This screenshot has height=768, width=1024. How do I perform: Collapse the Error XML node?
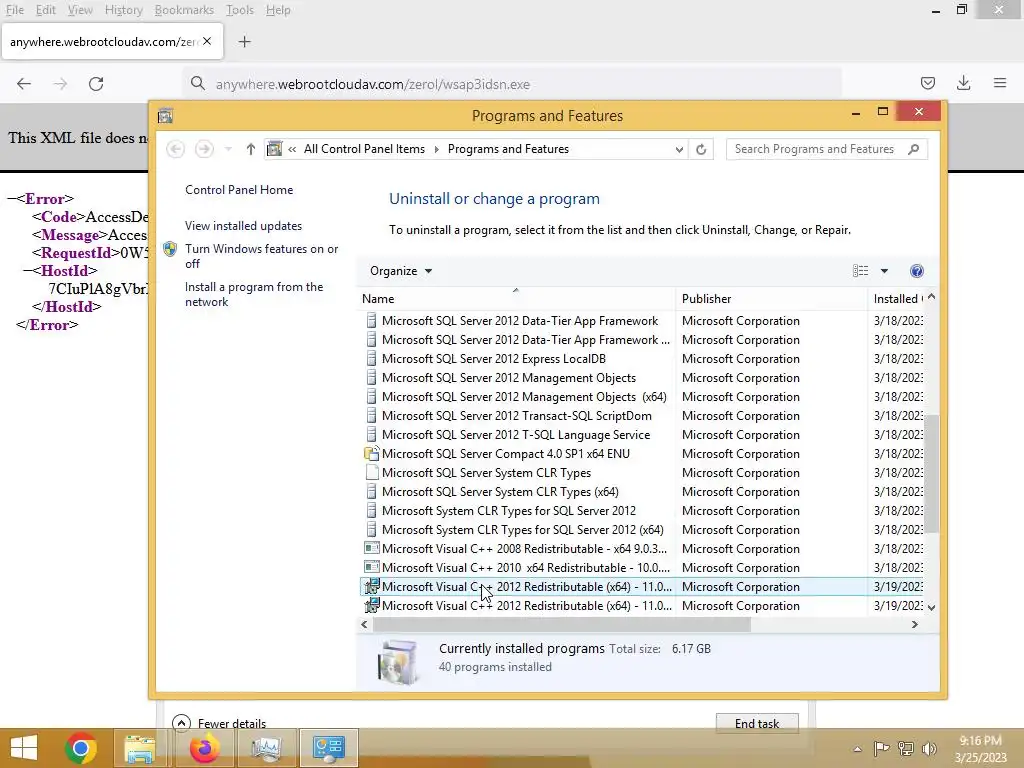[11, 199]
